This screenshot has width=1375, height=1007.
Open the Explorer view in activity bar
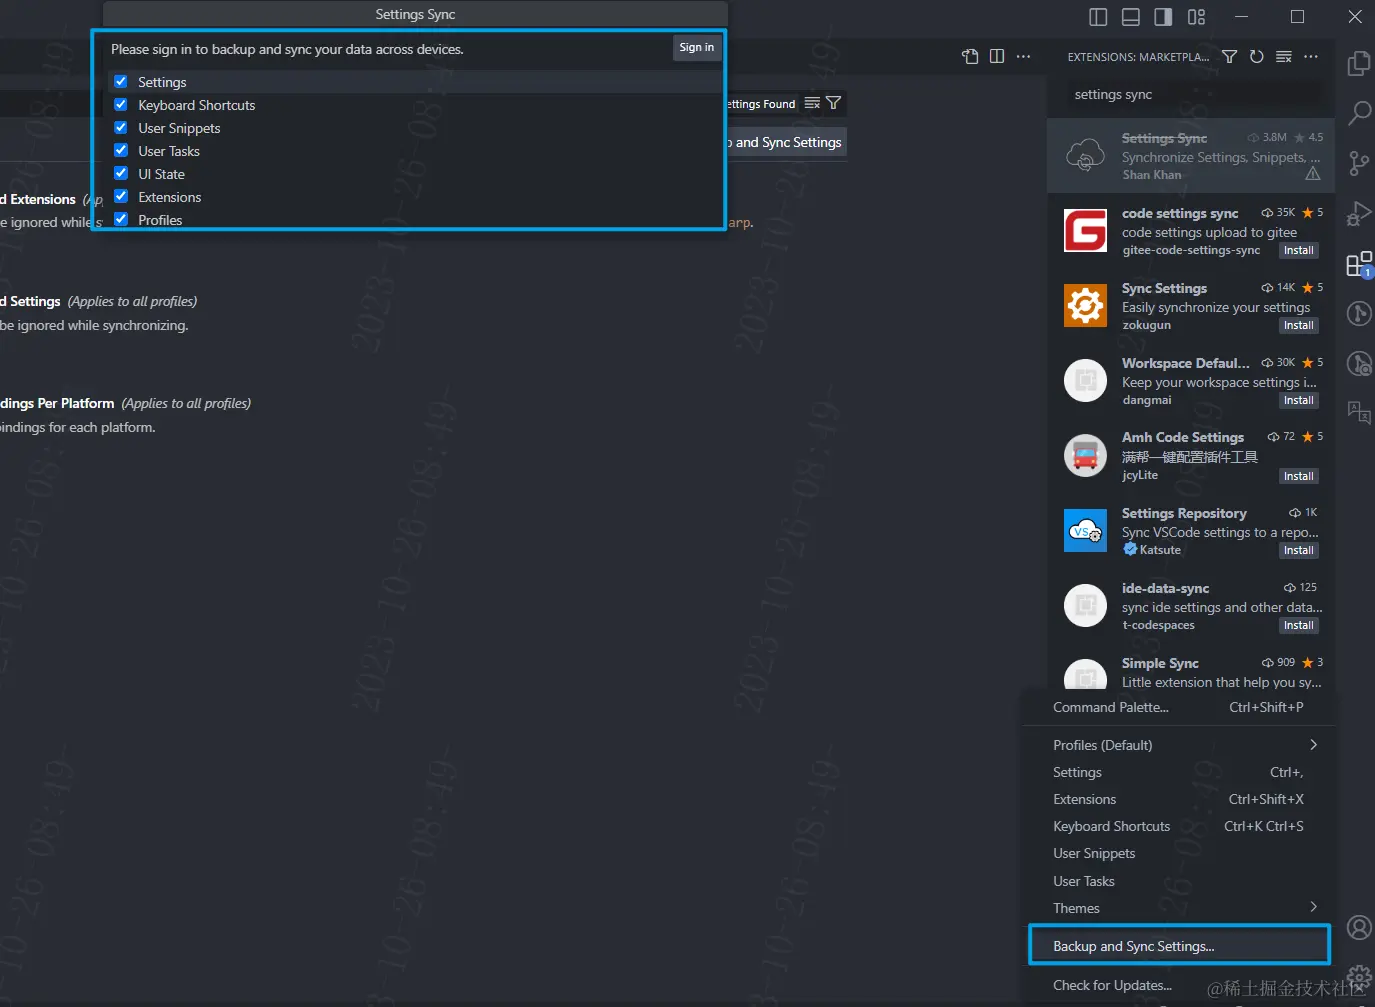tap(1358, 64)
